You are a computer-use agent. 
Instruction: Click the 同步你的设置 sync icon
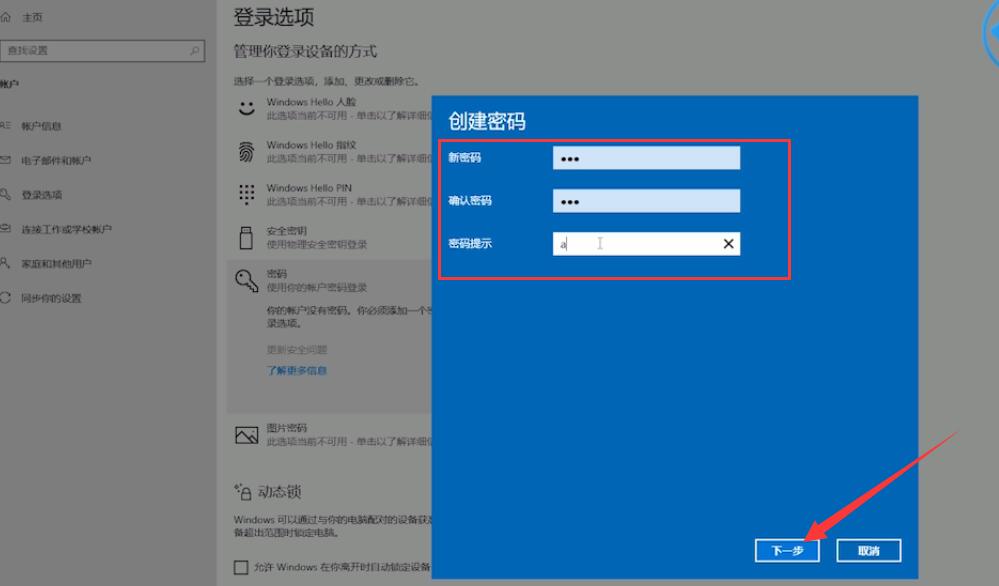(x=5, y=297)
